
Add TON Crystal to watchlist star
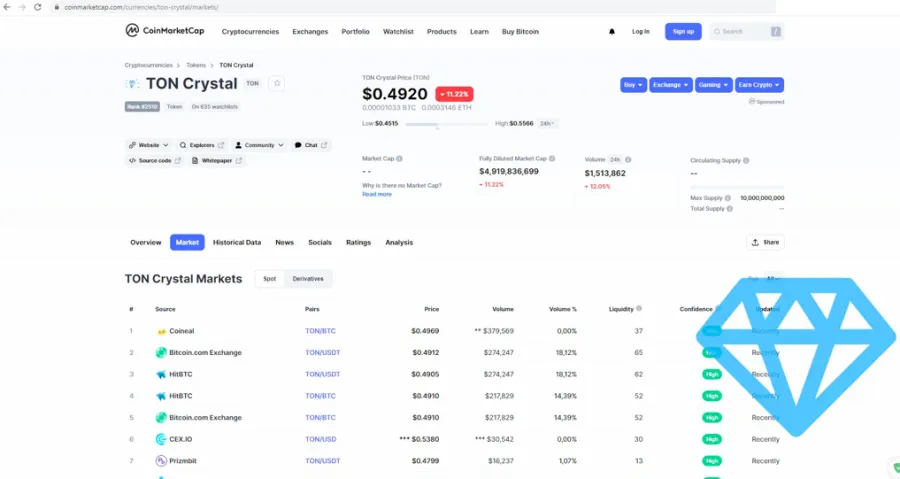(x=277, y=83)
